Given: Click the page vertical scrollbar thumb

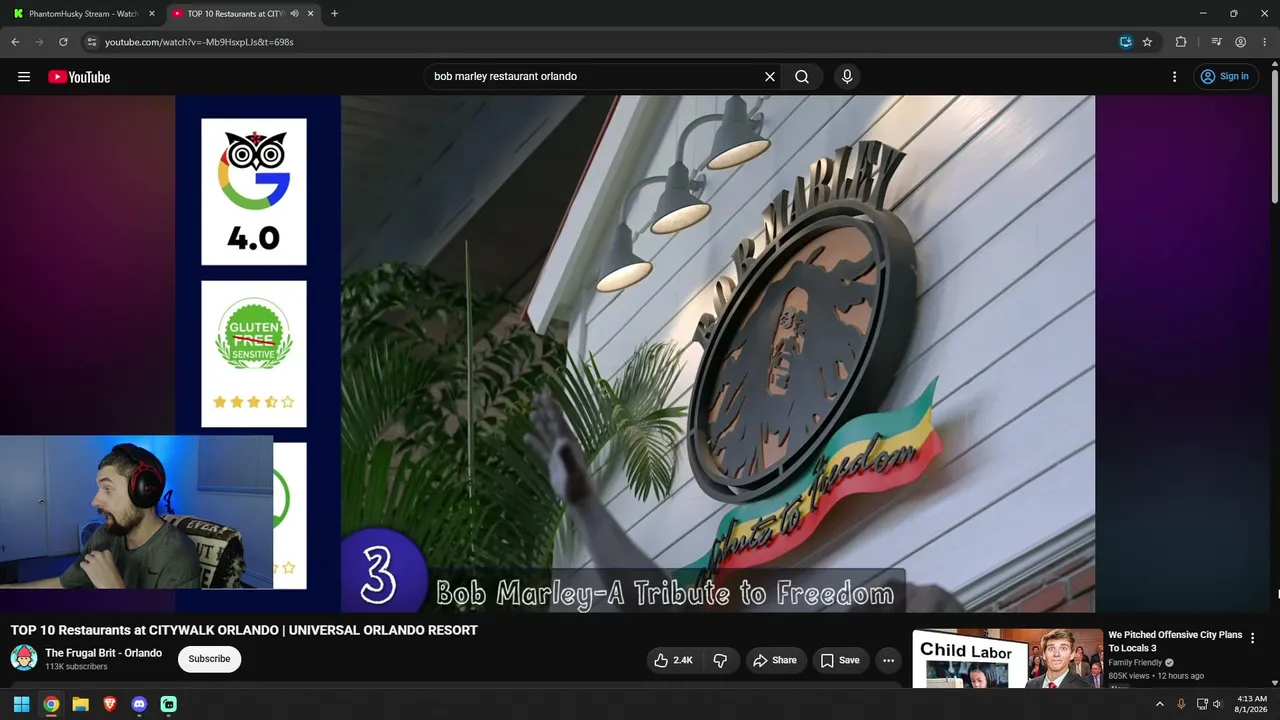Looking at the screenshot, I should point(1275,136).
